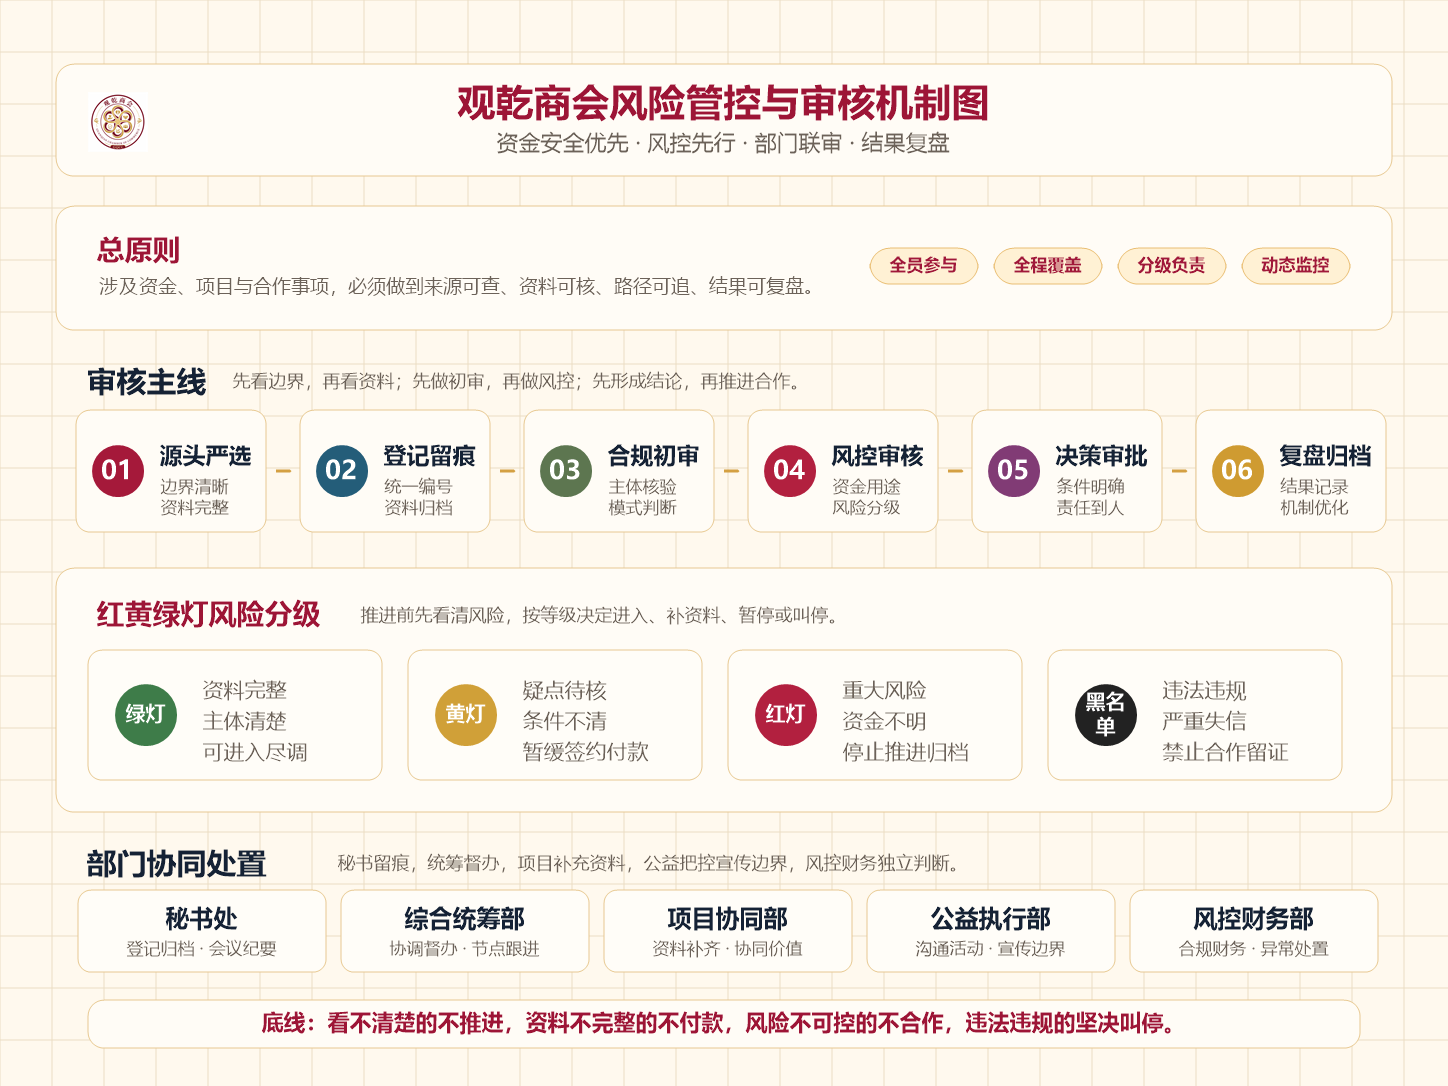Select the purple 05 step circle
Screen dimensions: 1448x1086
(1013, 471)
